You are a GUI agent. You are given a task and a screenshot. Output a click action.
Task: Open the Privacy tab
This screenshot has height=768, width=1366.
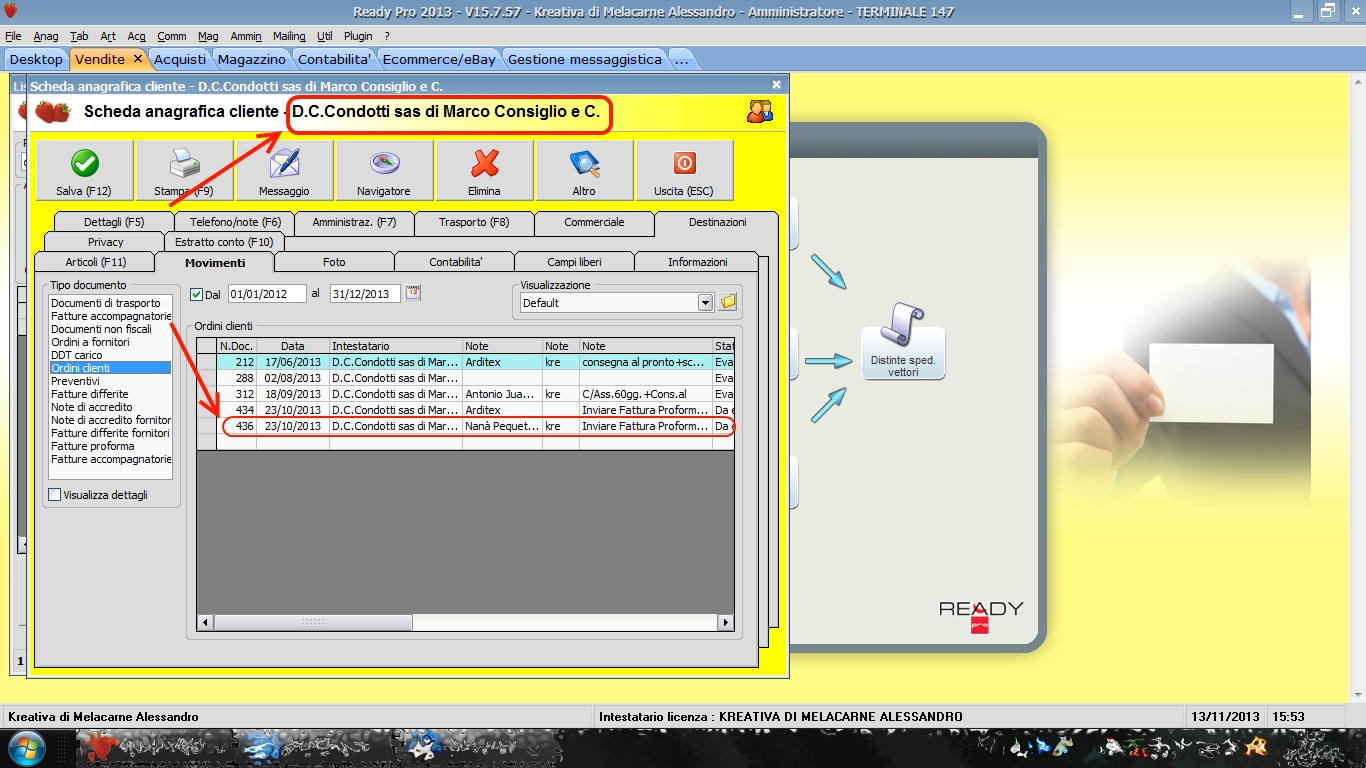click(x=105, y=242)
